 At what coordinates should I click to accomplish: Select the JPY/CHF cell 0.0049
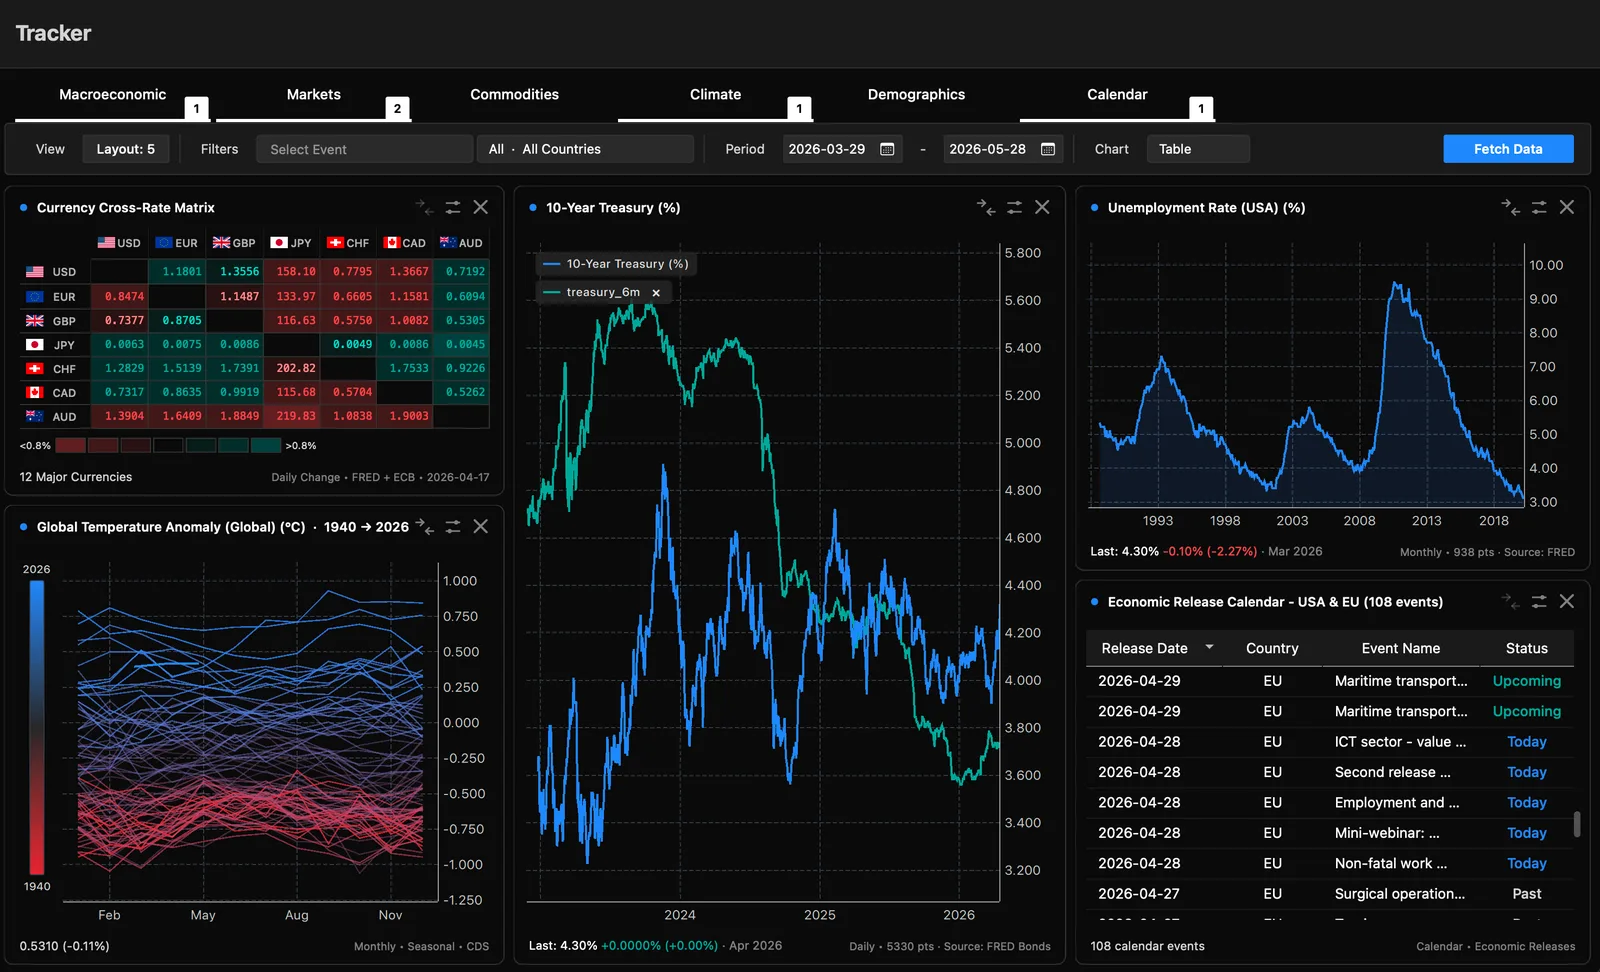click(348, 344)
